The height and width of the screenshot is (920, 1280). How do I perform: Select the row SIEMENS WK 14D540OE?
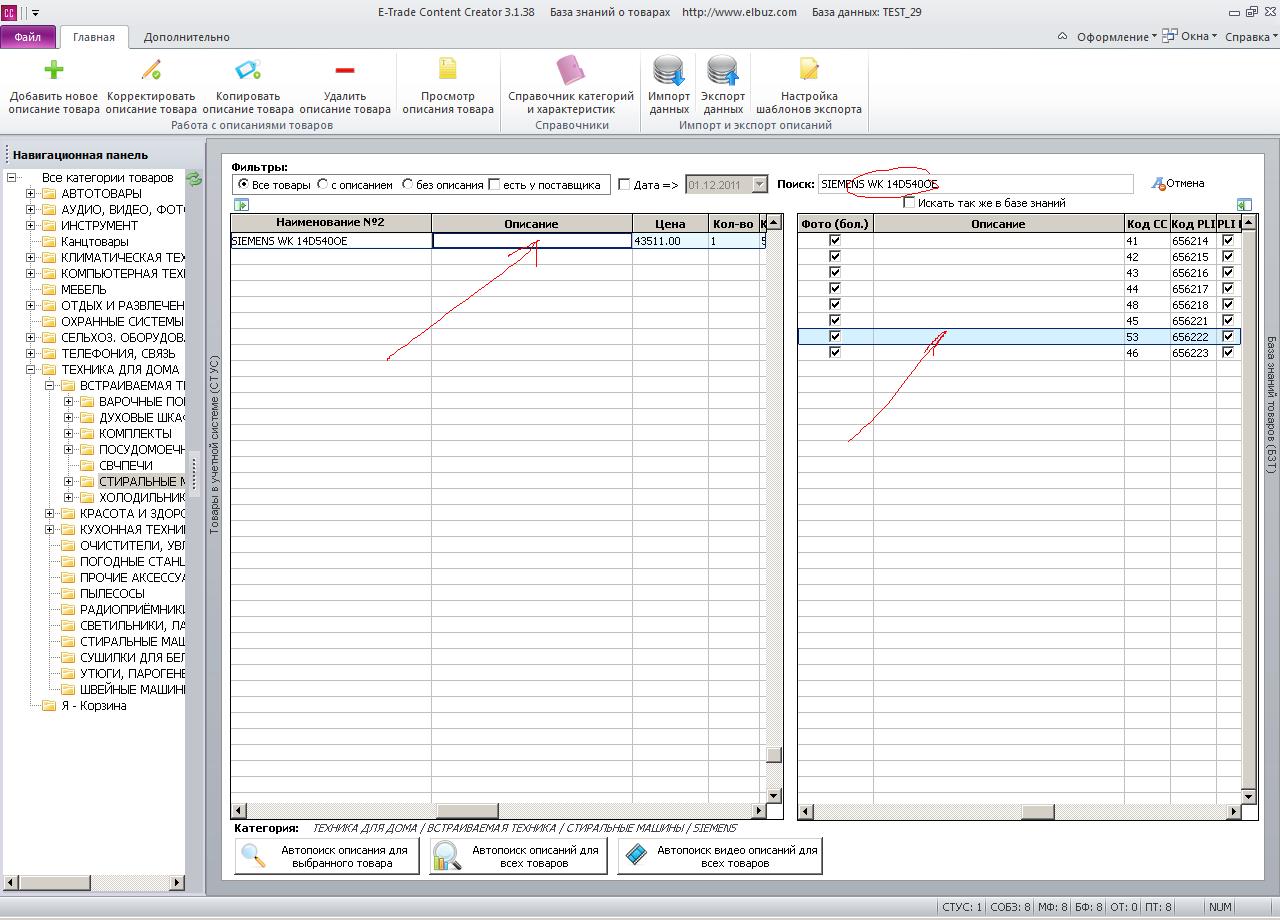[x=498, y=241]
